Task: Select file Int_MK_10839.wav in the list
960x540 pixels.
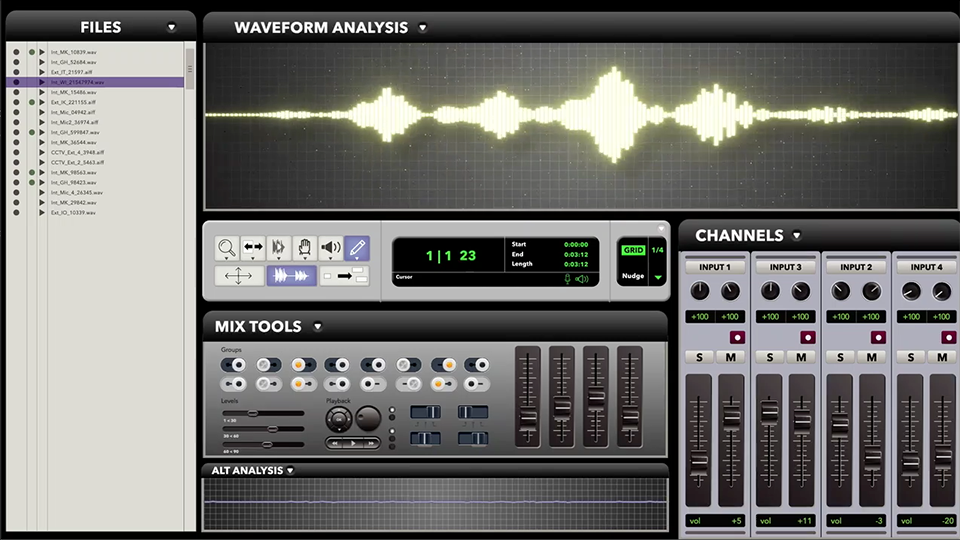Action: click(x=74, y=51)
